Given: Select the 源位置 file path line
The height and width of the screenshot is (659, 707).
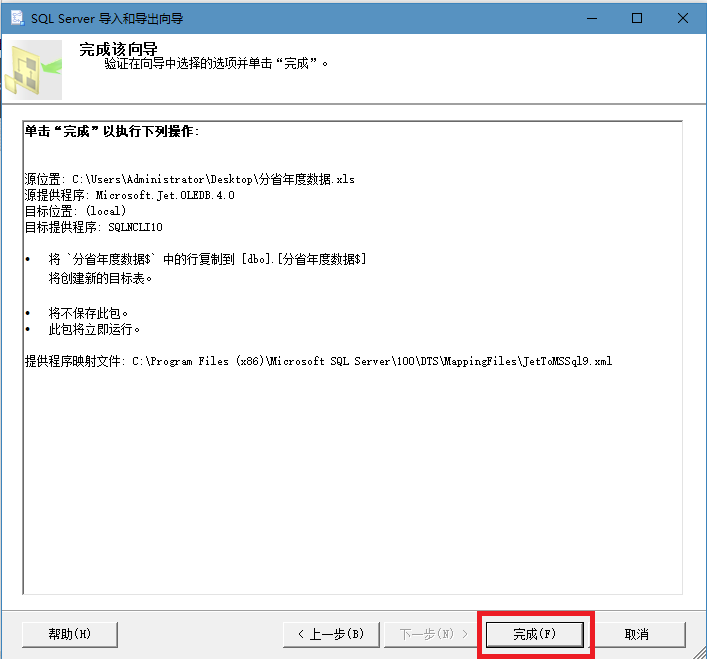Looking at the screenshot, I should tap(190, 179).
